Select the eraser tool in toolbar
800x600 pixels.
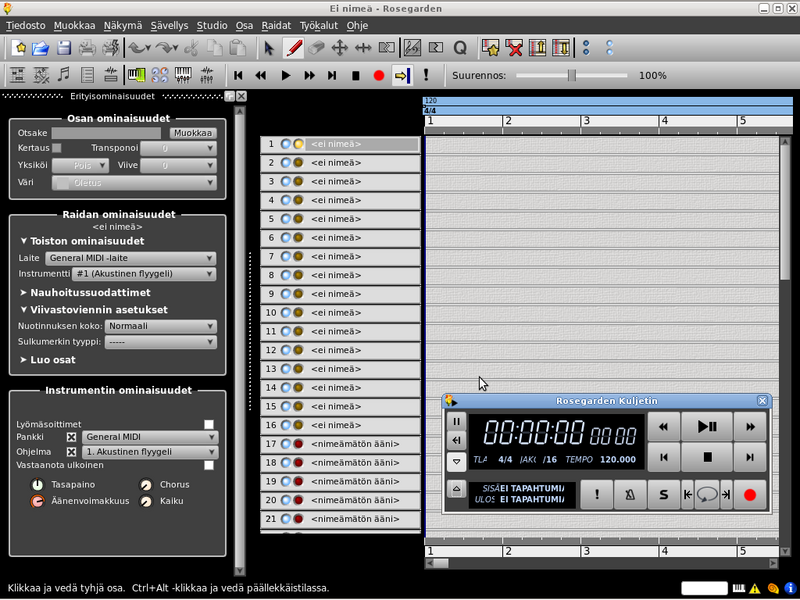[316, 47]
